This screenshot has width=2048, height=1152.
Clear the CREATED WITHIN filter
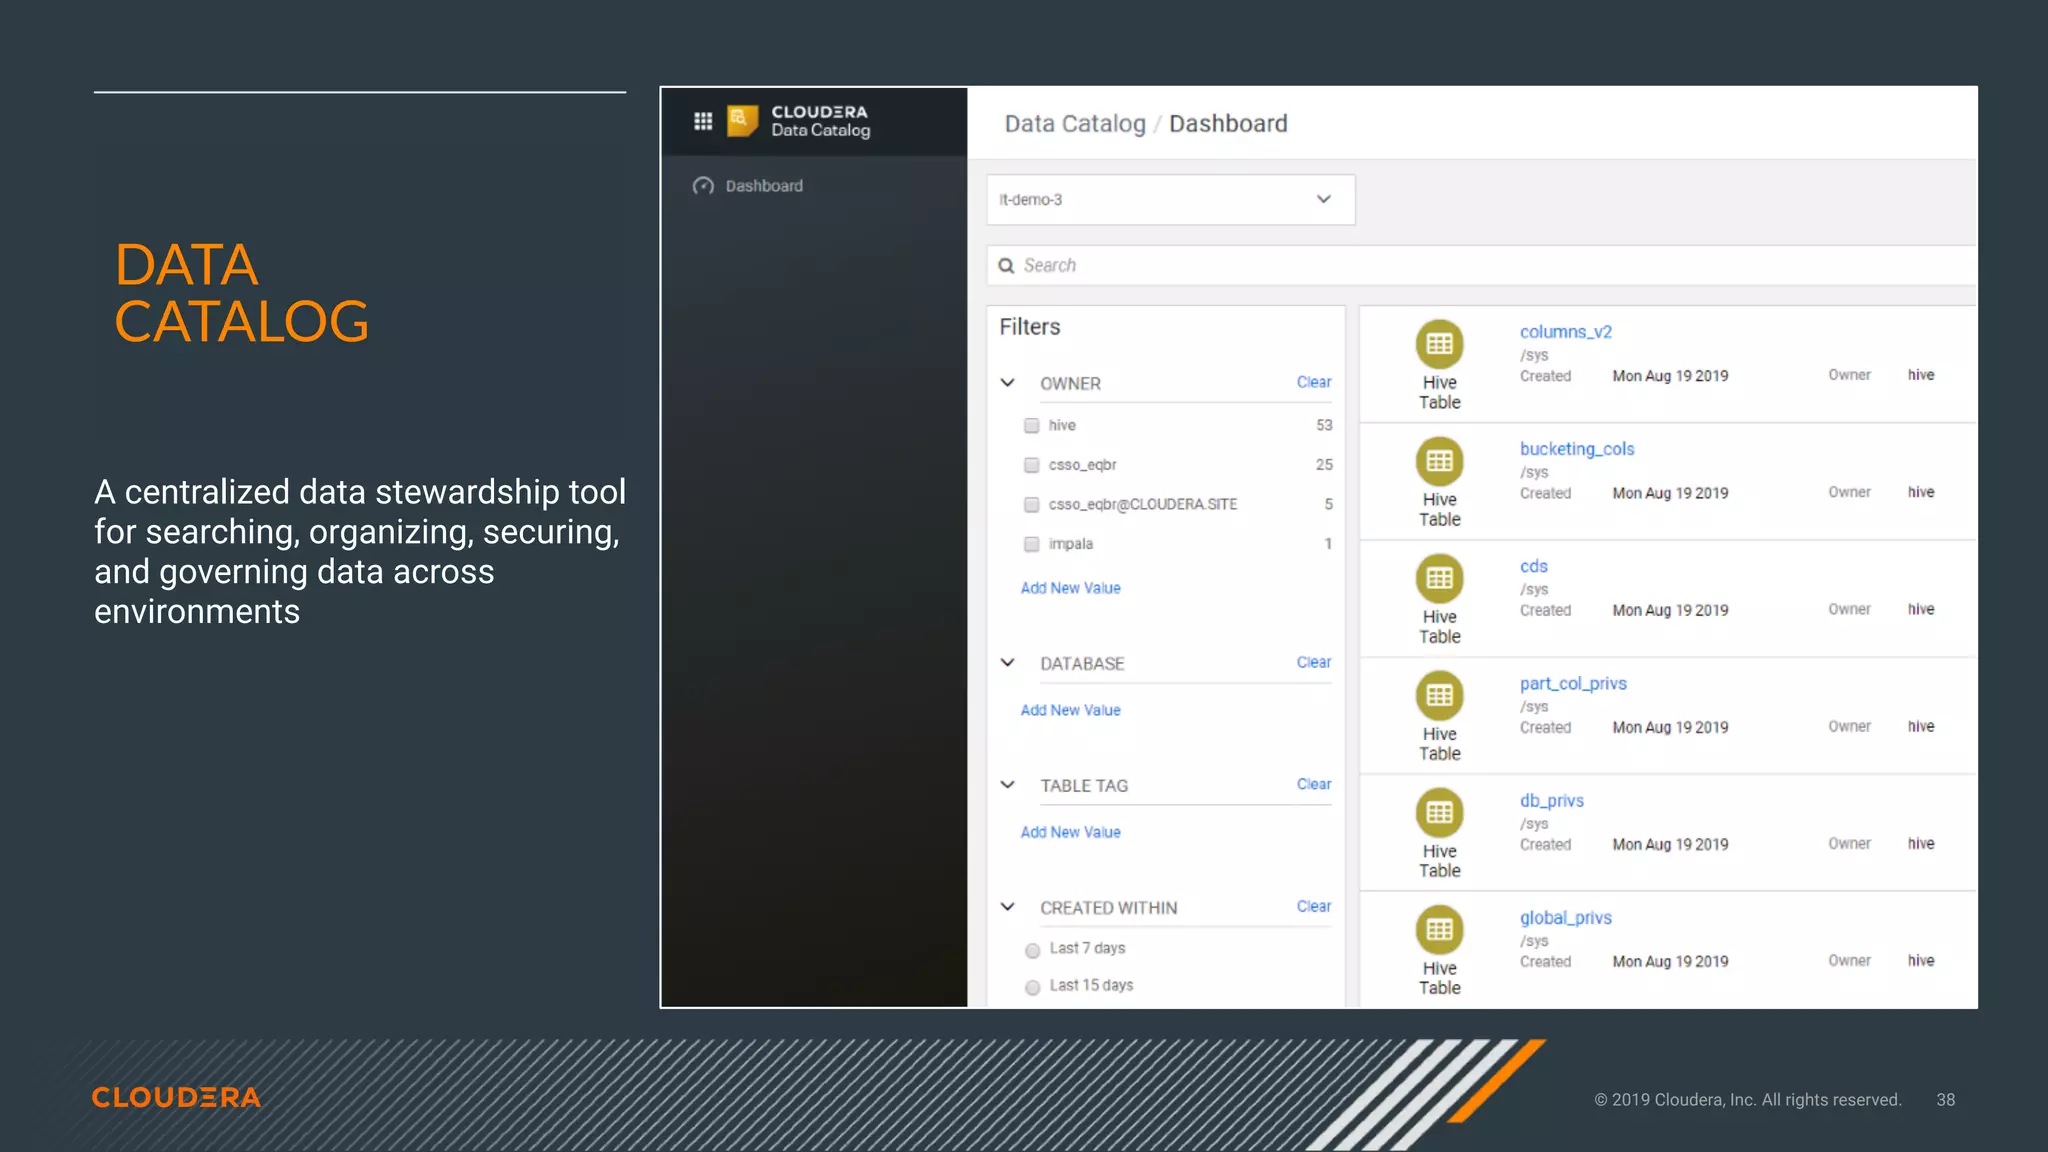click(x=1314, y=906)
